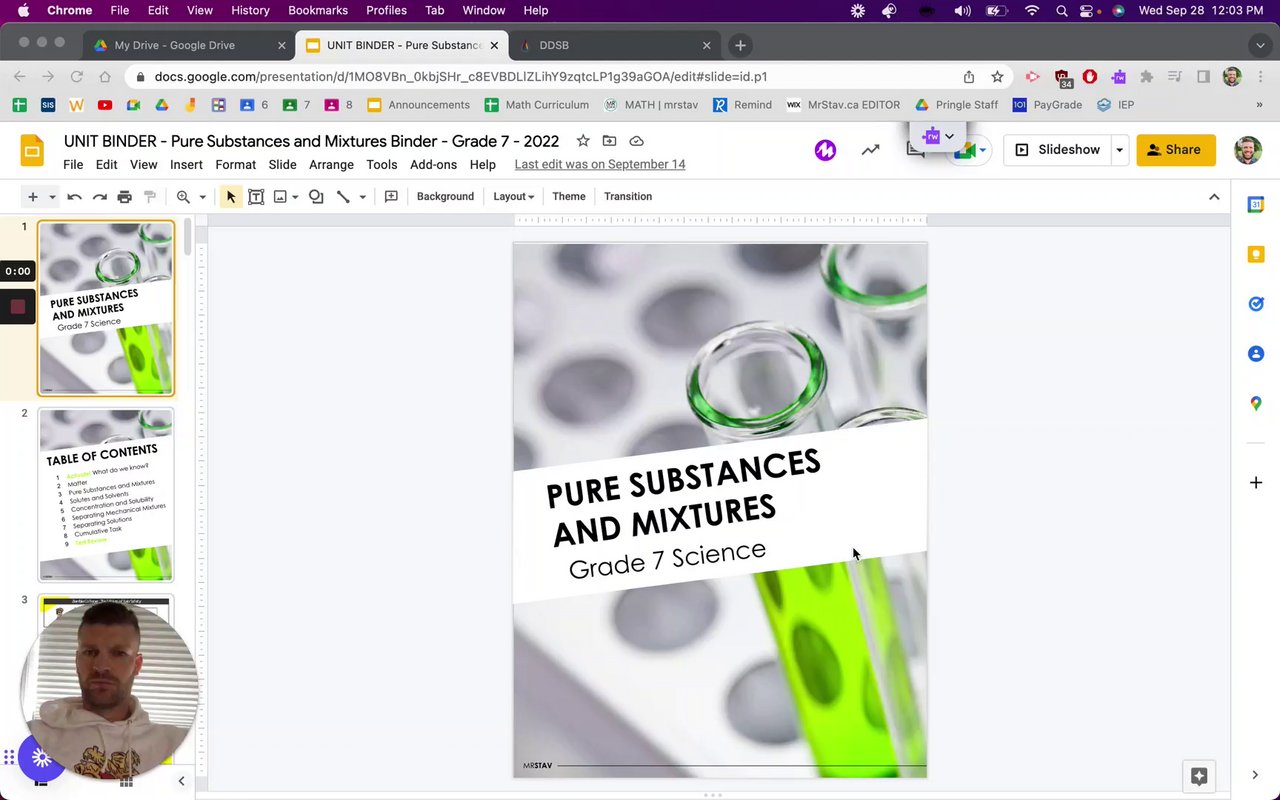Open the Announcements bookmark
This screenshot has height=800, width=1280.
(x=419, y=105)
